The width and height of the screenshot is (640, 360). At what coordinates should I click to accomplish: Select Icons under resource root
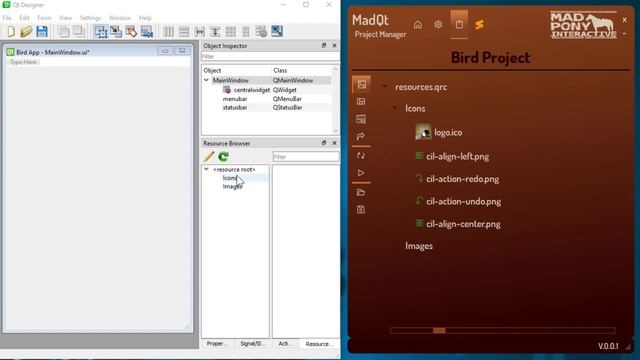click(x=230, y=178)
